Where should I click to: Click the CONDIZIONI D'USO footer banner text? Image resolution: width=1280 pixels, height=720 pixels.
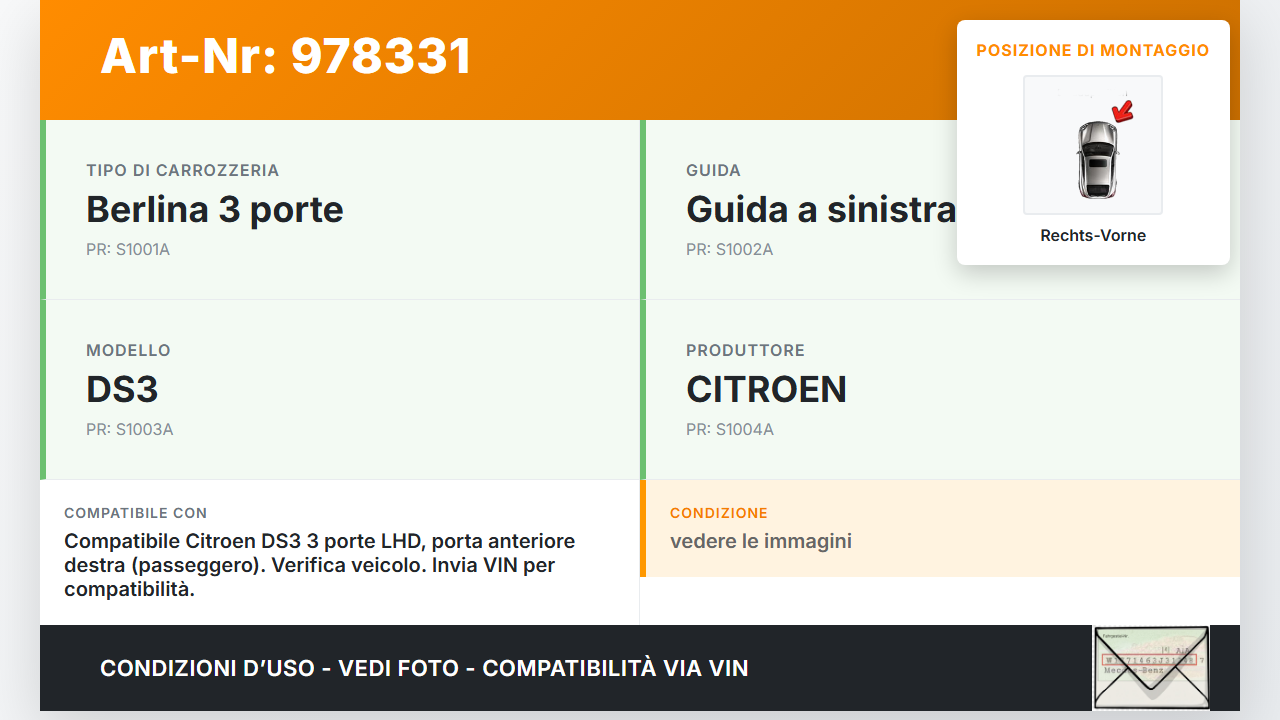(424, 668)
